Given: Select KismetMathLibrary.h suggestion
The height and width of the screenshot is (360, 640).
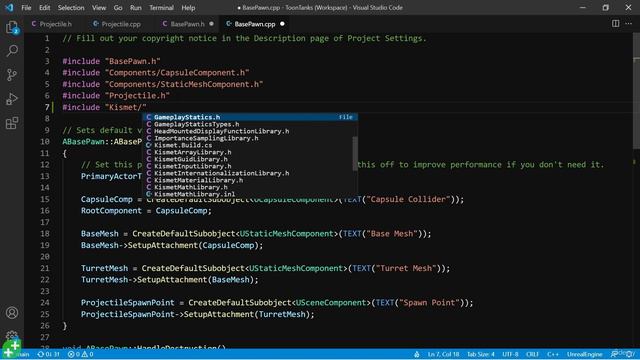Looking at the screenshot, I should 247,187.
